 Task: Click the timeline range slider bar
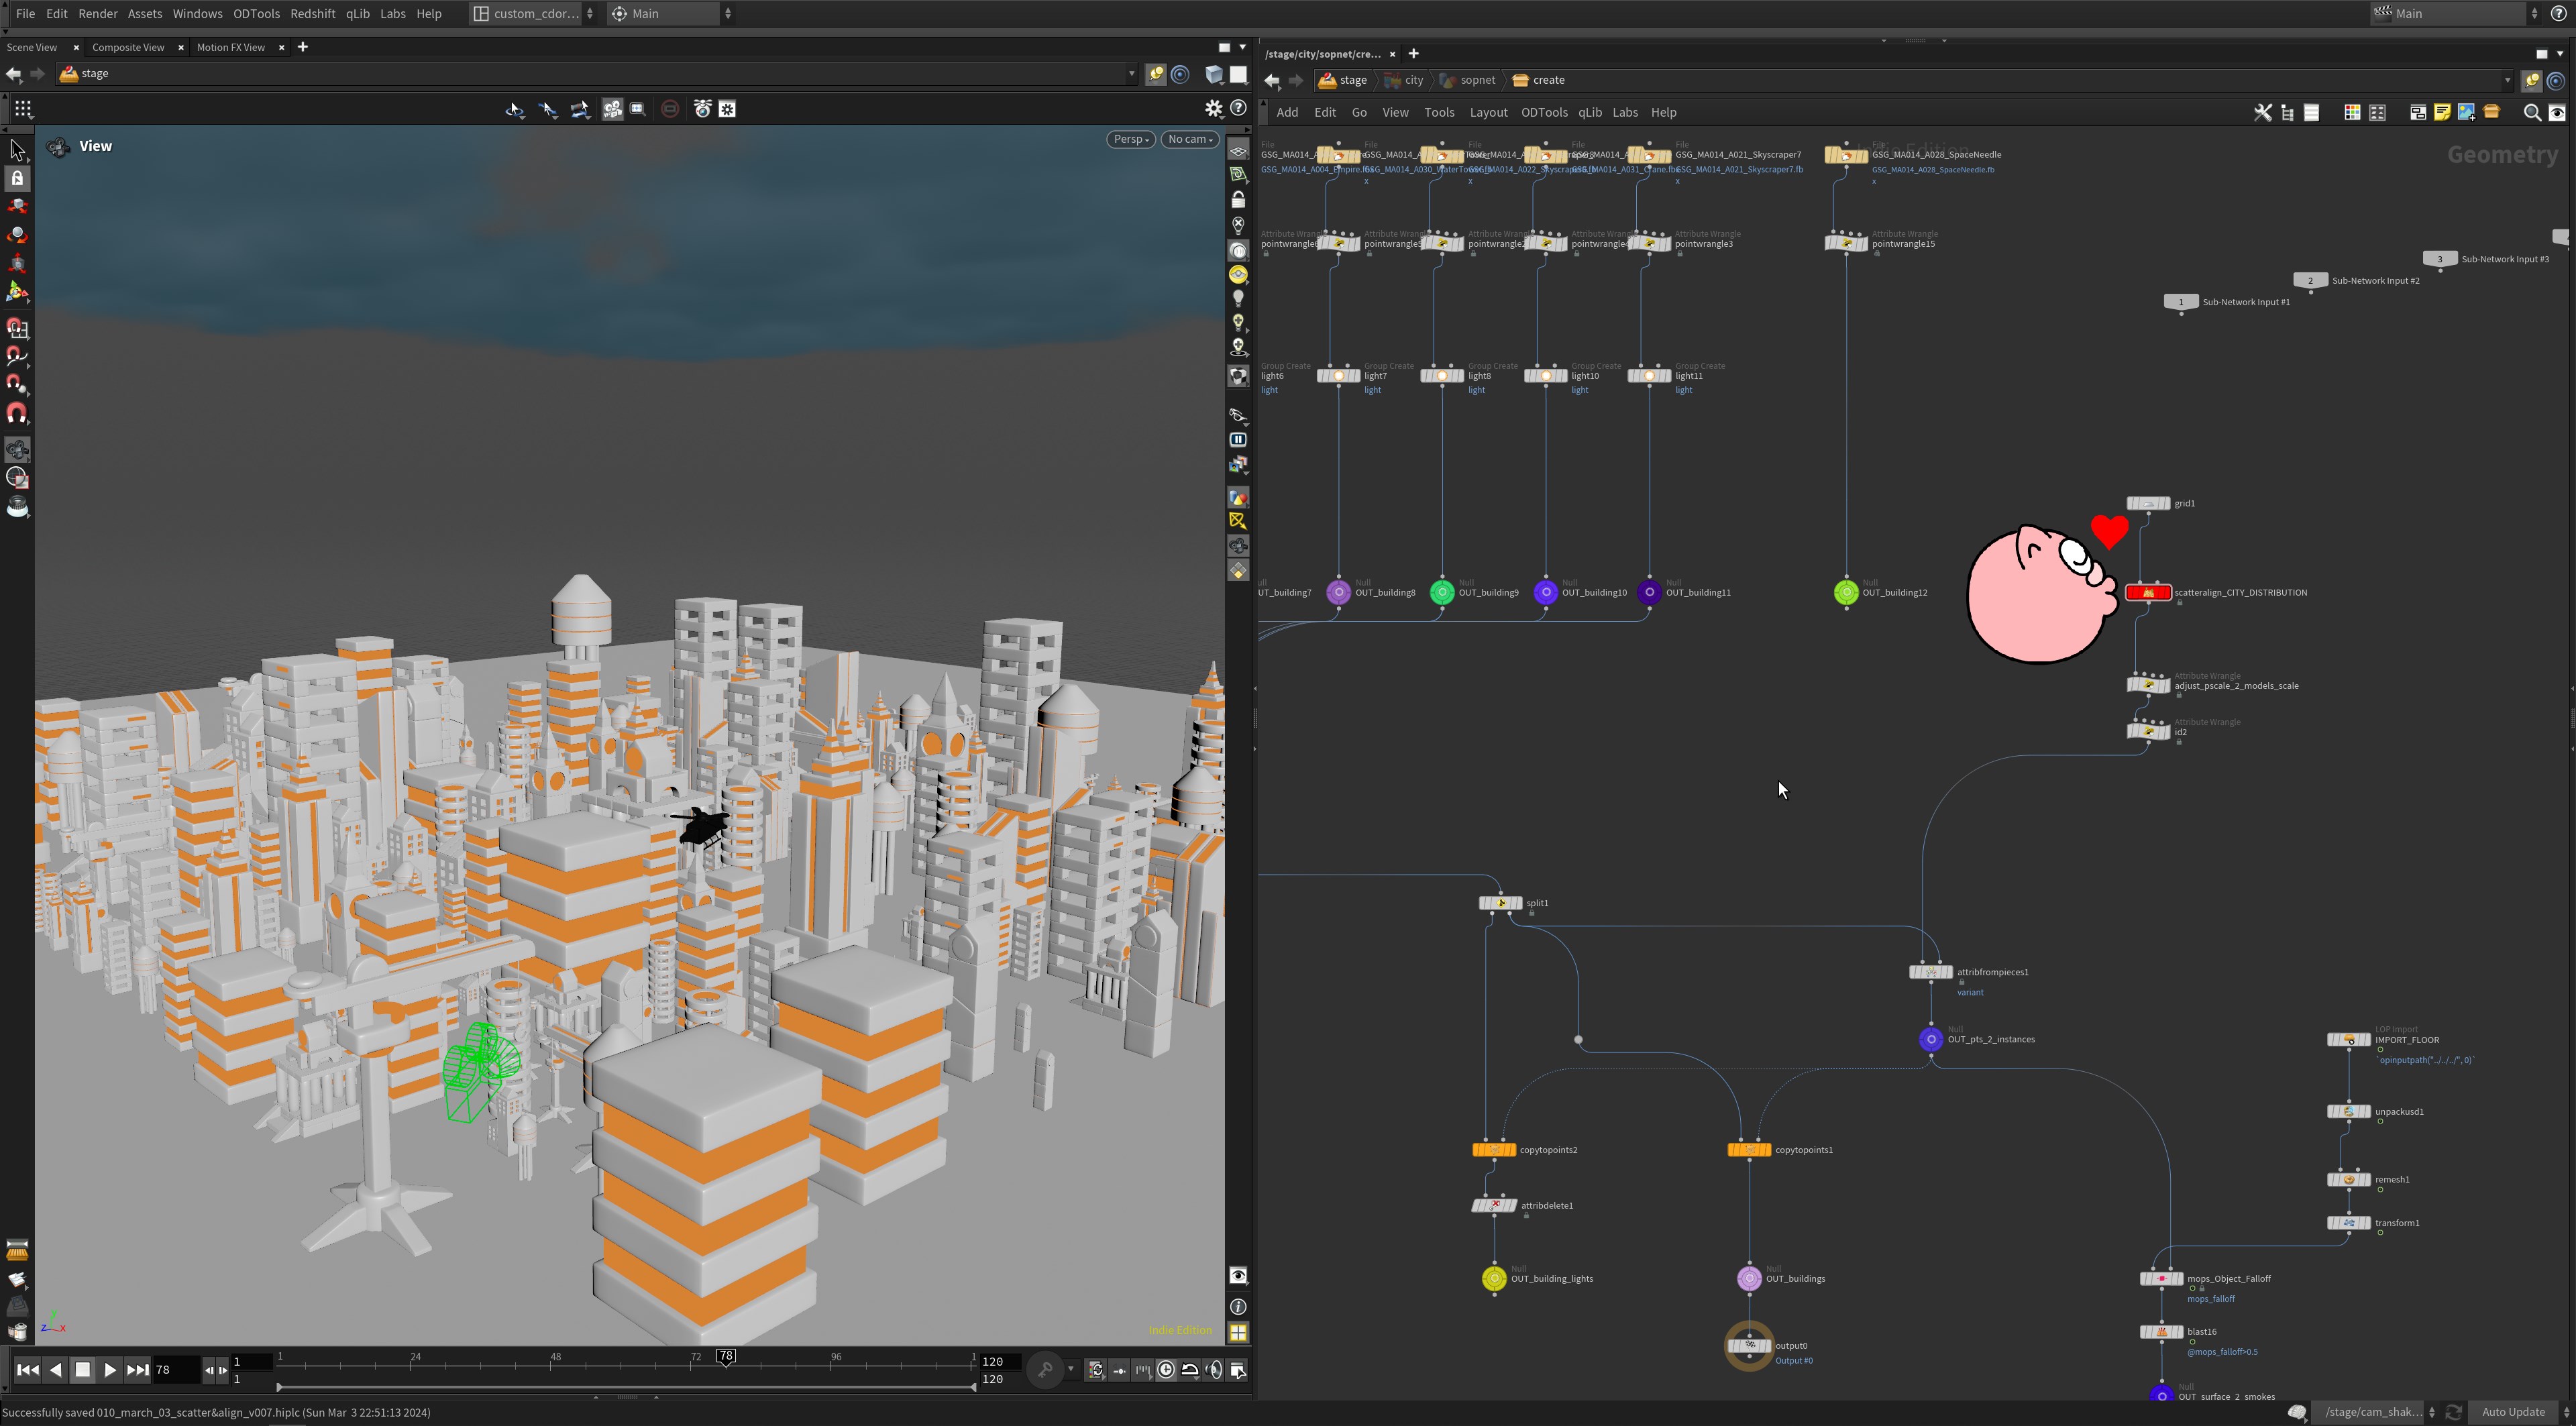click(x=626, y=1388)
